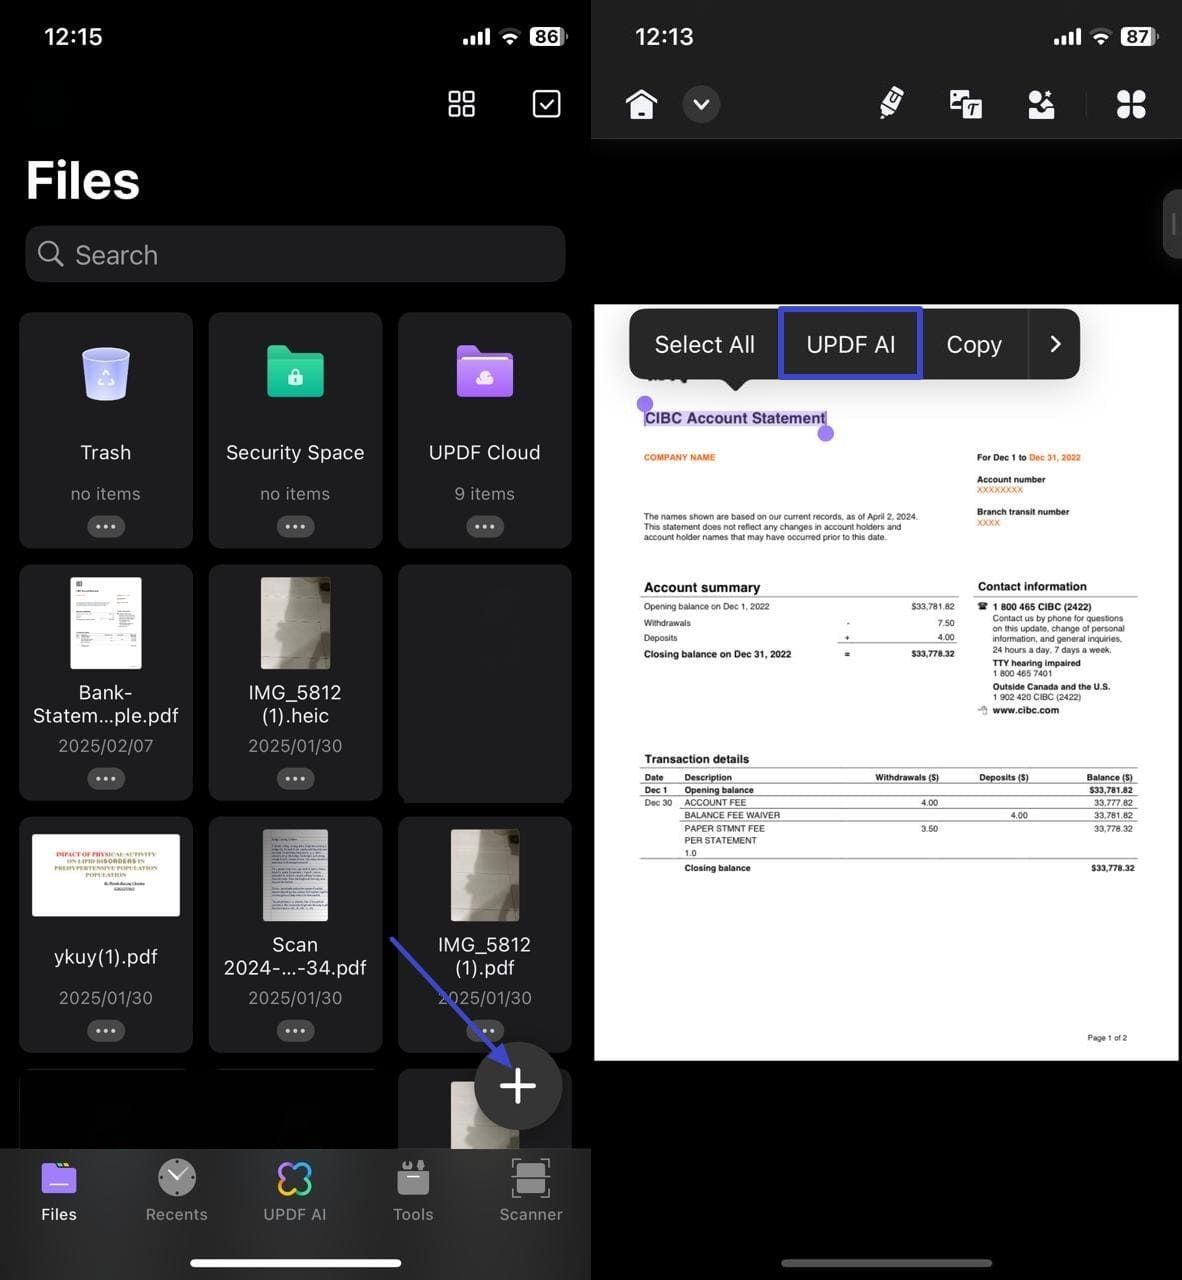The width and height of the screenshot is (1182, 1280).
Task: Open the Scanner from the bottom bar
Action: pos(530,1190)
